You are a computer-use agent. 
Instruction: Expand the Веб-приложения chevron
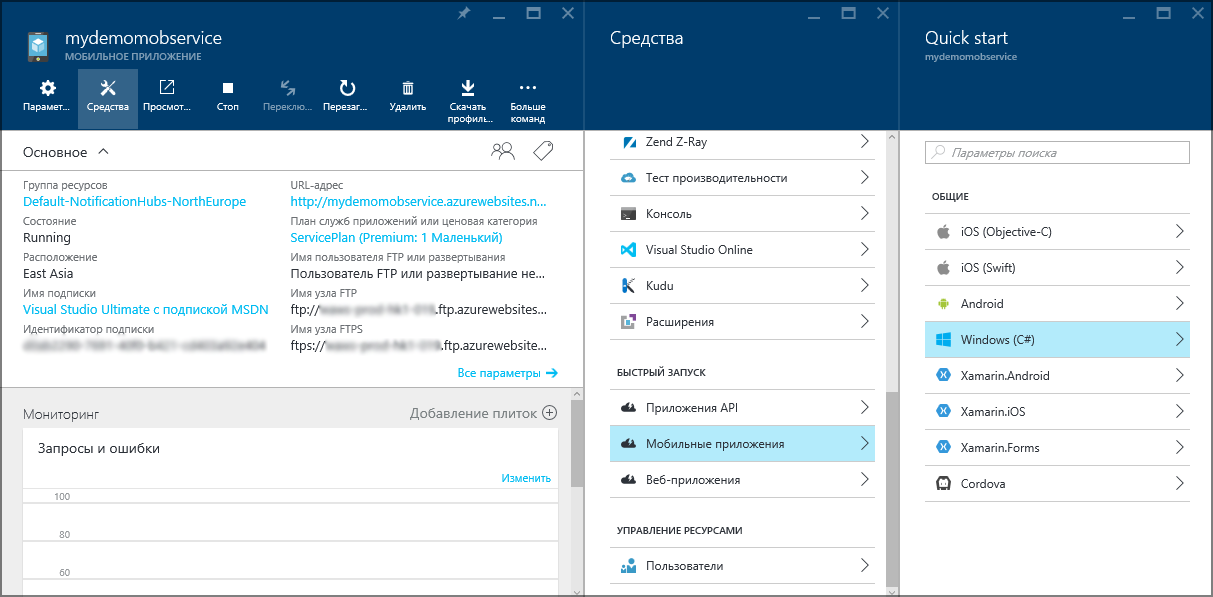coord(864,480)
